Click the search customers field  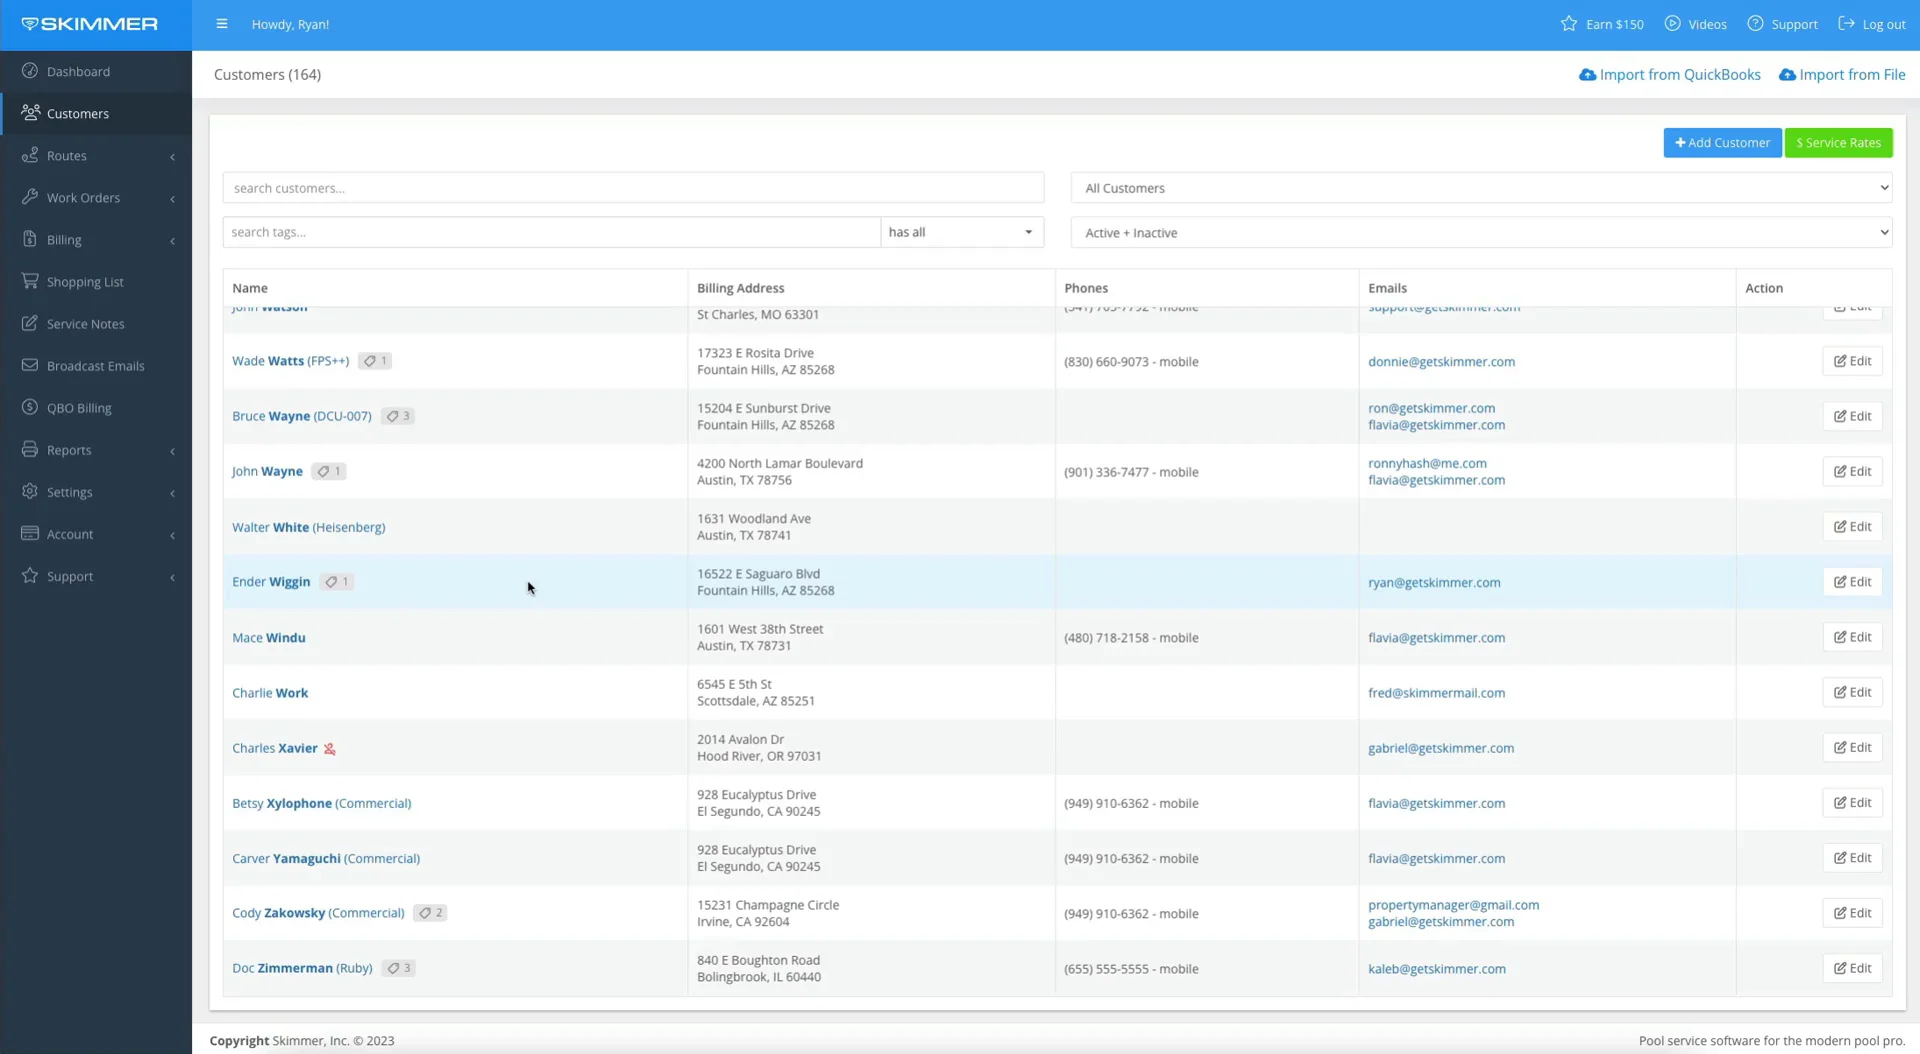tap(633, 188)
